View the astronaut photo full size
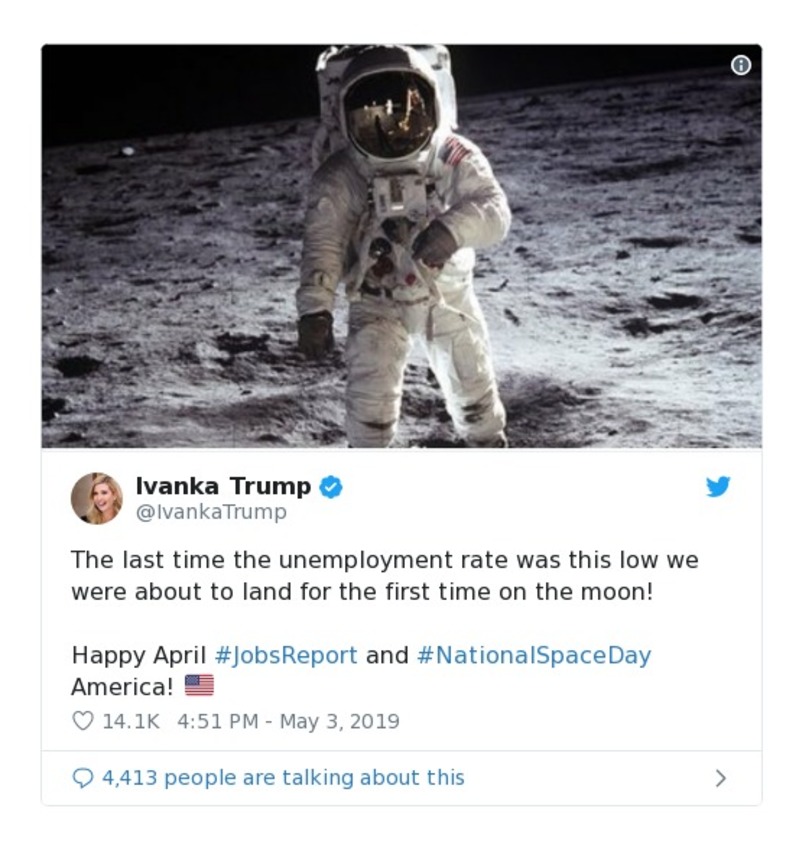This screenshot has height=844, width=799. tap(400, 245)
